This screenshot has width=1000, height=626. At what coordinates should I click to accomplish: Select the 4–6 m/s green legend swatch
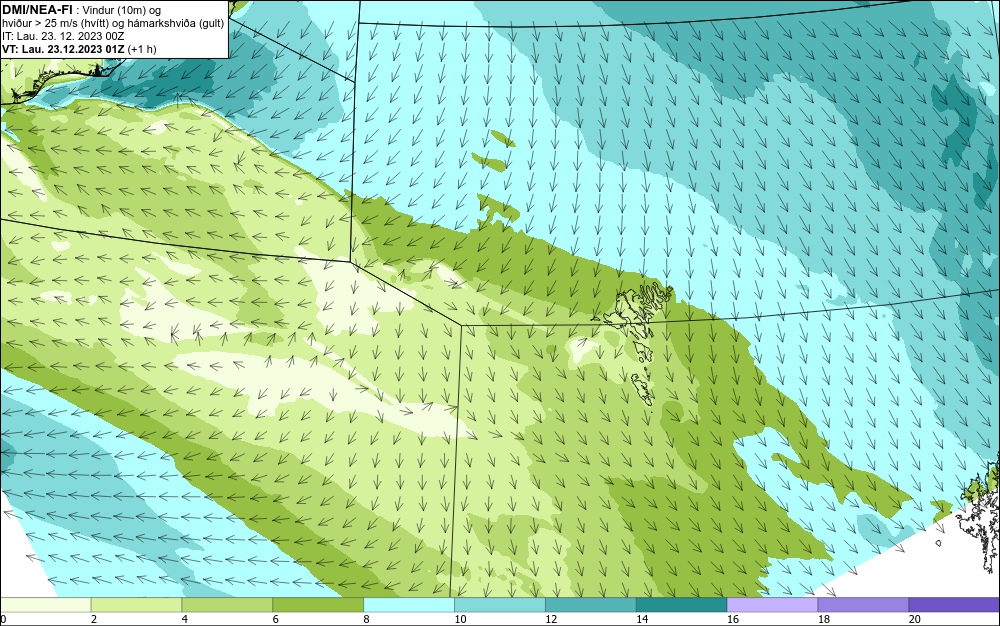pyautogui.click(x=227, y=605)
